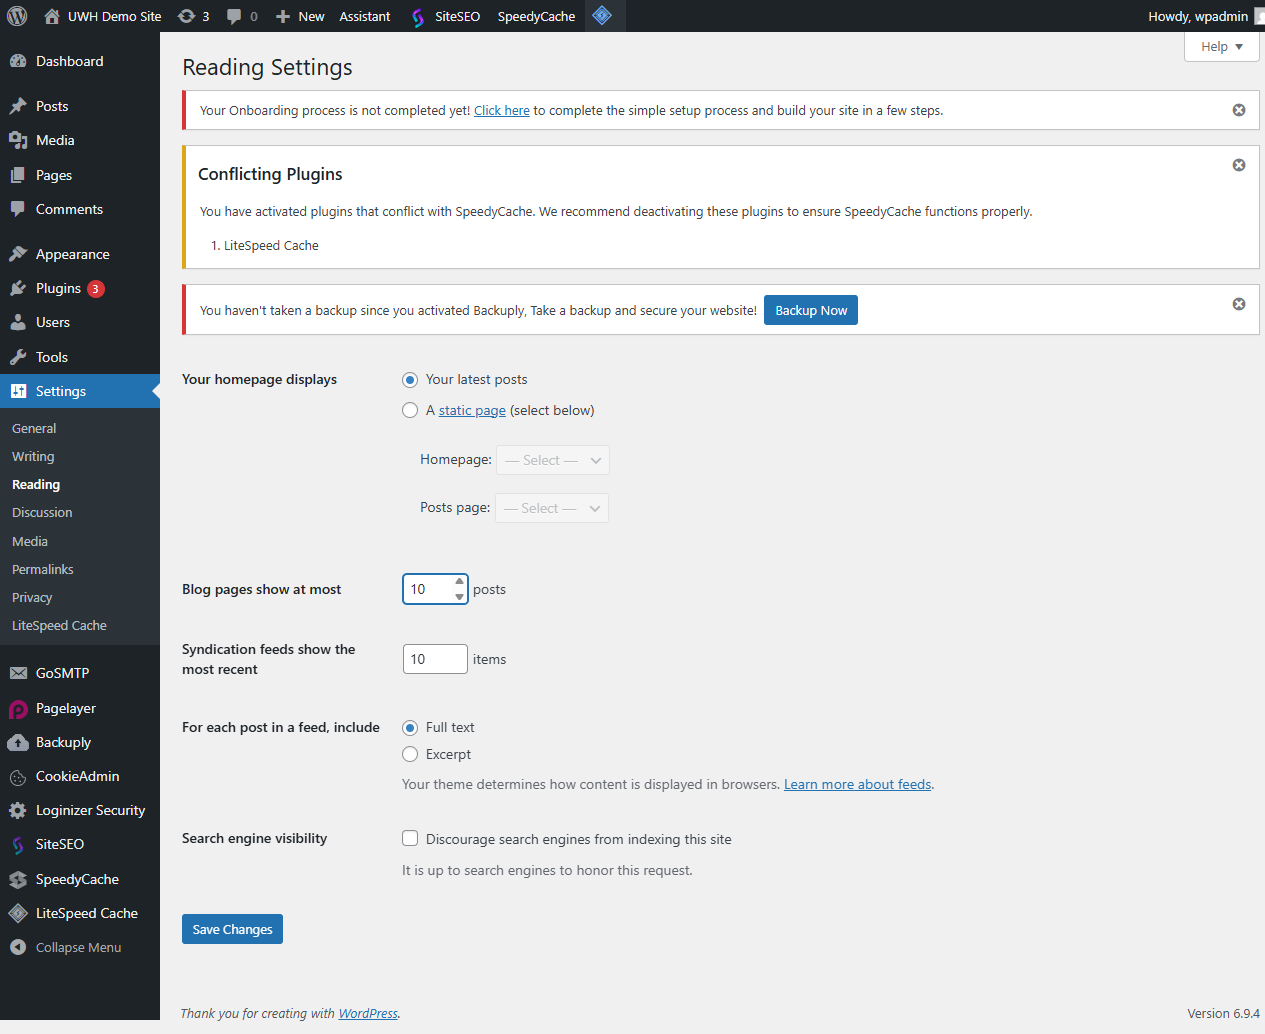Check Discourage search engines from indexing
The image size is (1265, 1034).
[x=410, y=838]
